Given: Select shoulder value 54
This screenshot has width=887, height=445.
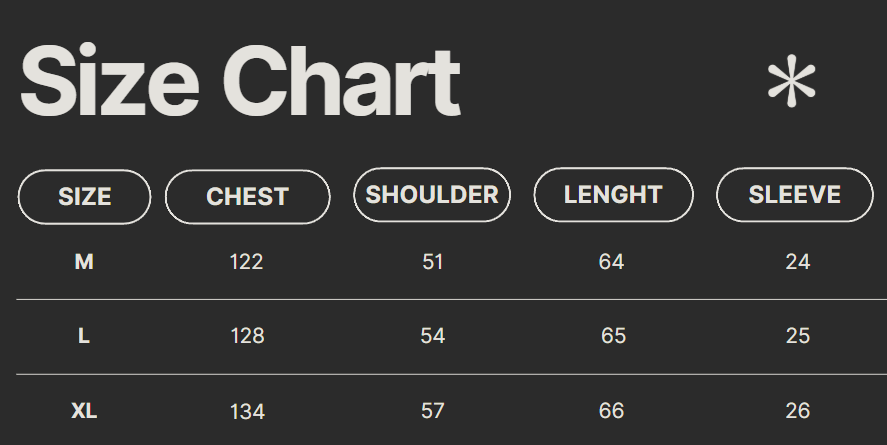Looking at the screenshot, I should pos(432,336).
